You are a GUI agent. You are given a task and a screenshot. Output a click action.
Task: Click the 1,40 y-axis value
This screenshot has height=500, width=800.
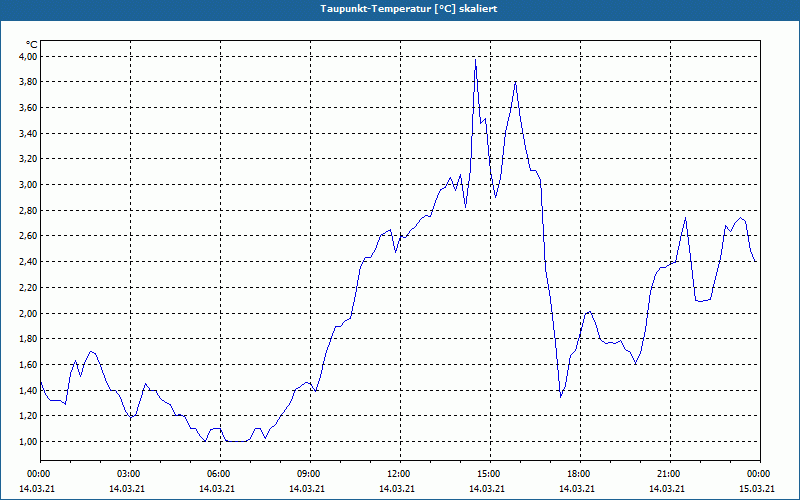pos(28,390)
